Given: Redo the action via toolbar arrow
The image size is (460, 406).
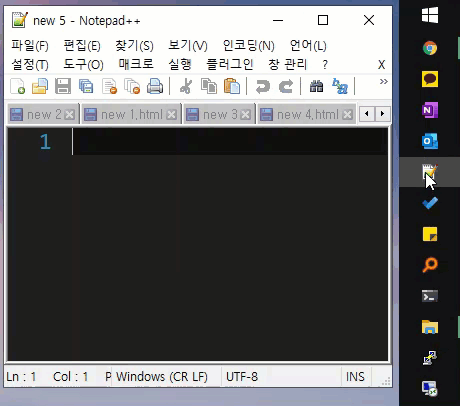Looking at the screenshot, I should coord(286,86).
